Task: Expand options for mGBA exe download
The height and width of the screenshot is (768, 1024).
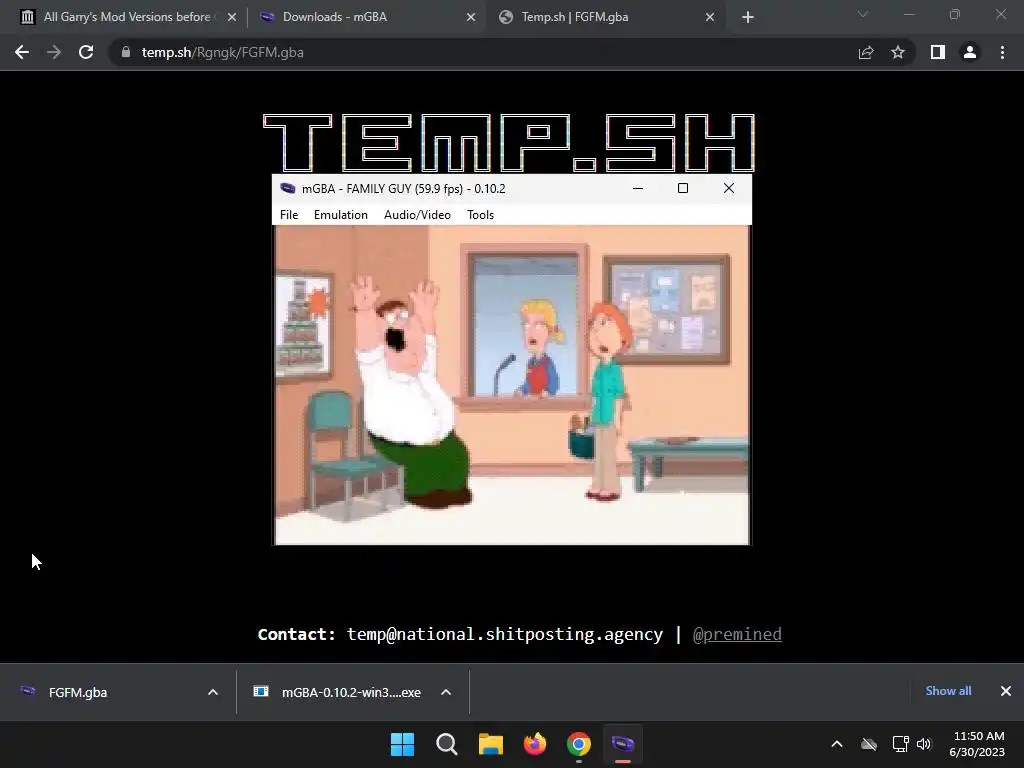Action: [446, 692]
